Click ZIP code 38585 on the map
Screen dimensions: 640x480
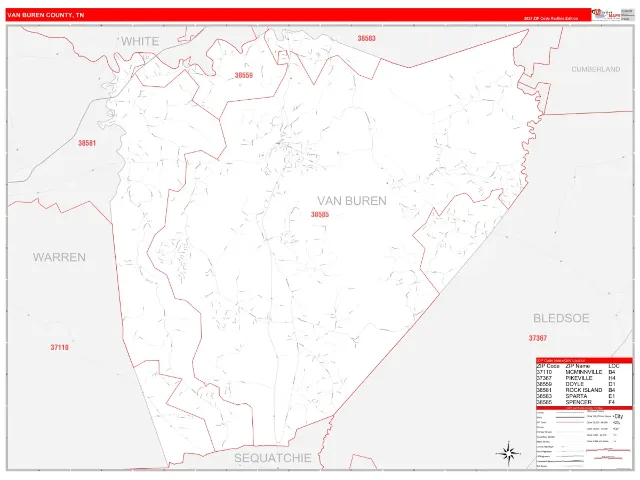[x=320, y=214]
